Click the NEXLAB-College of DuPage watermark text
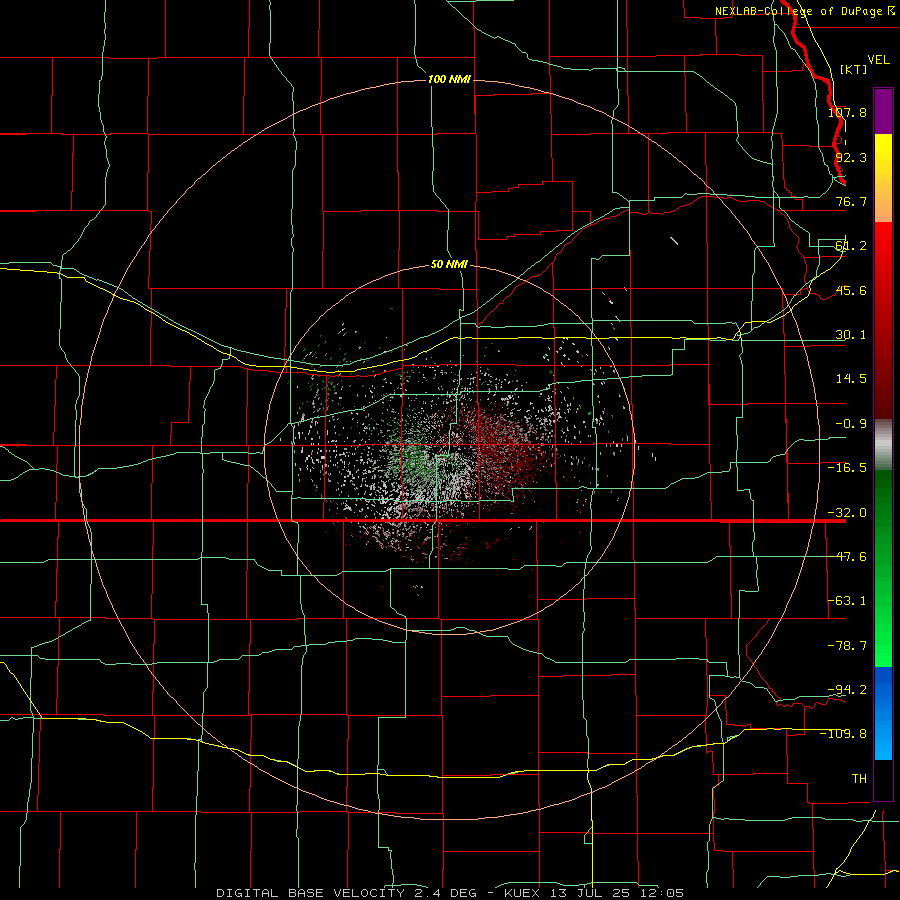900x900 pixels. (x=805, y=11)
